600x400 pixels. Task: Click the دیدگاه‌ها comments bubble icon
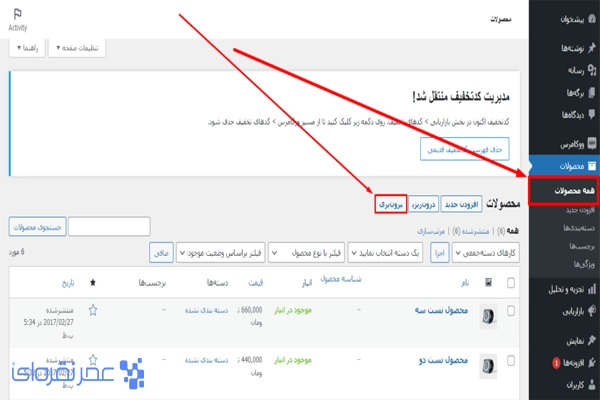[592, 114]
